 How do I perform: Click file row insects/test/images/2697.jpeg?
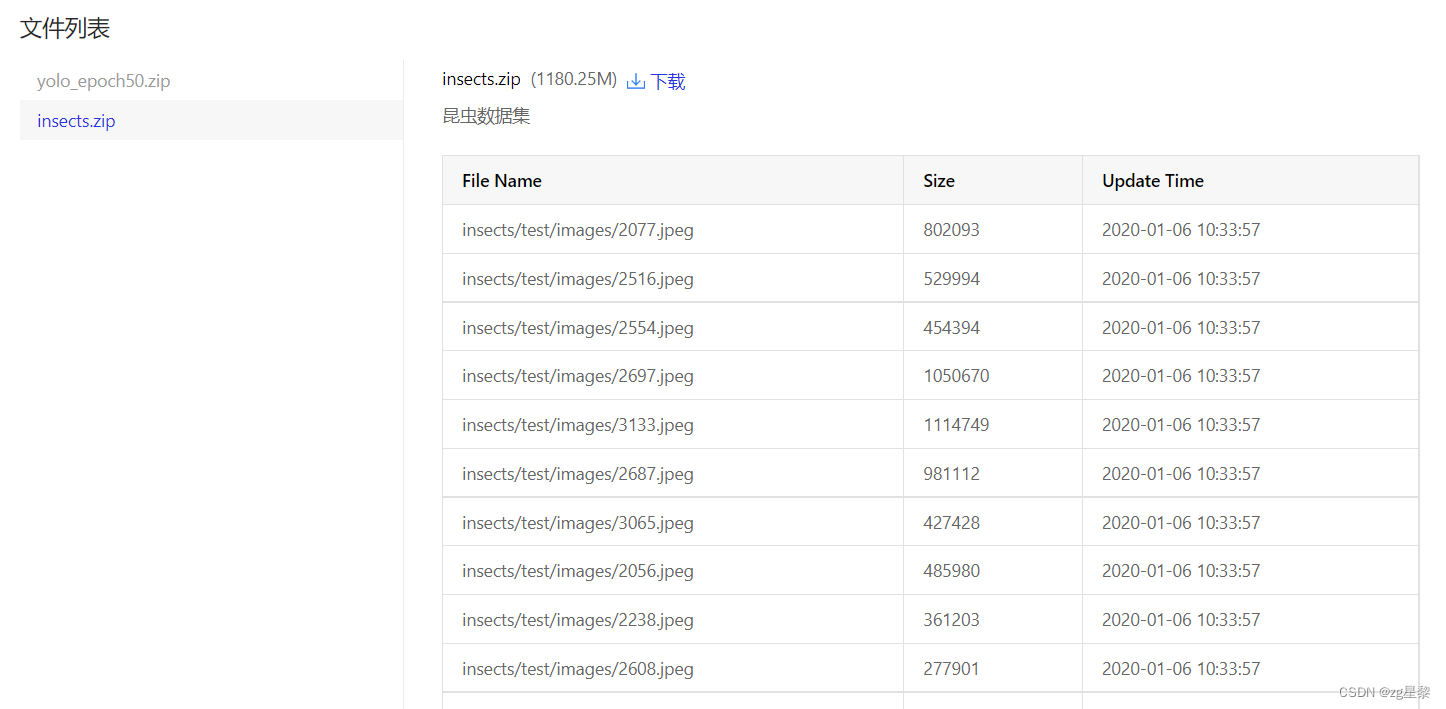click(930, 376)
